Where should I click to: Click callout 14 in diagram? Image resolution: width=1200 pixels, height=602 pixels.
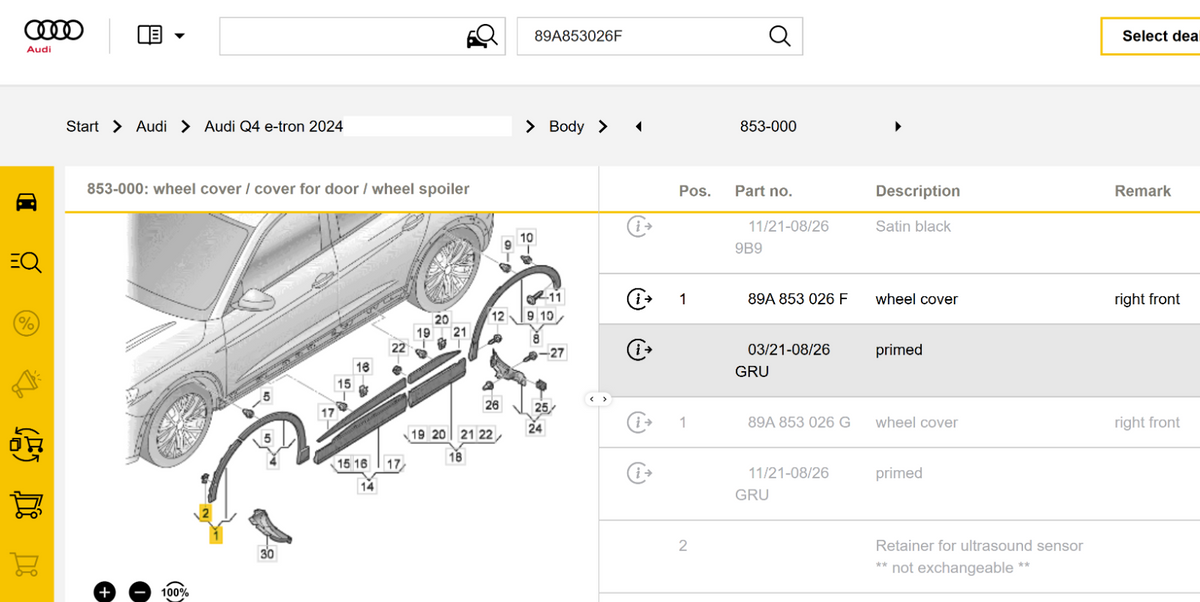tap(367, 487)
